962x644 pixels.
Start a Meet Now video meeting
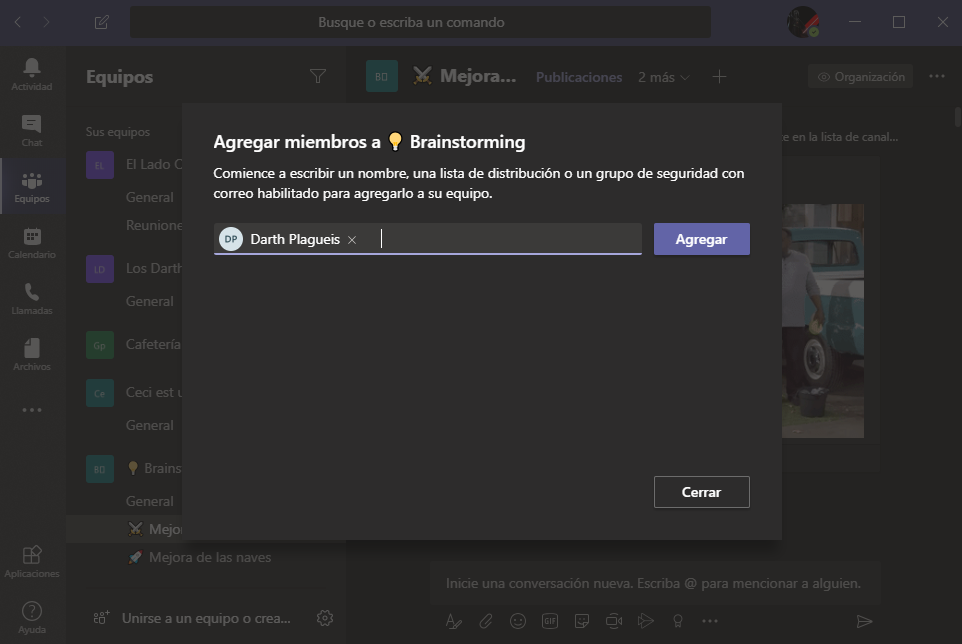coord(613,620)
